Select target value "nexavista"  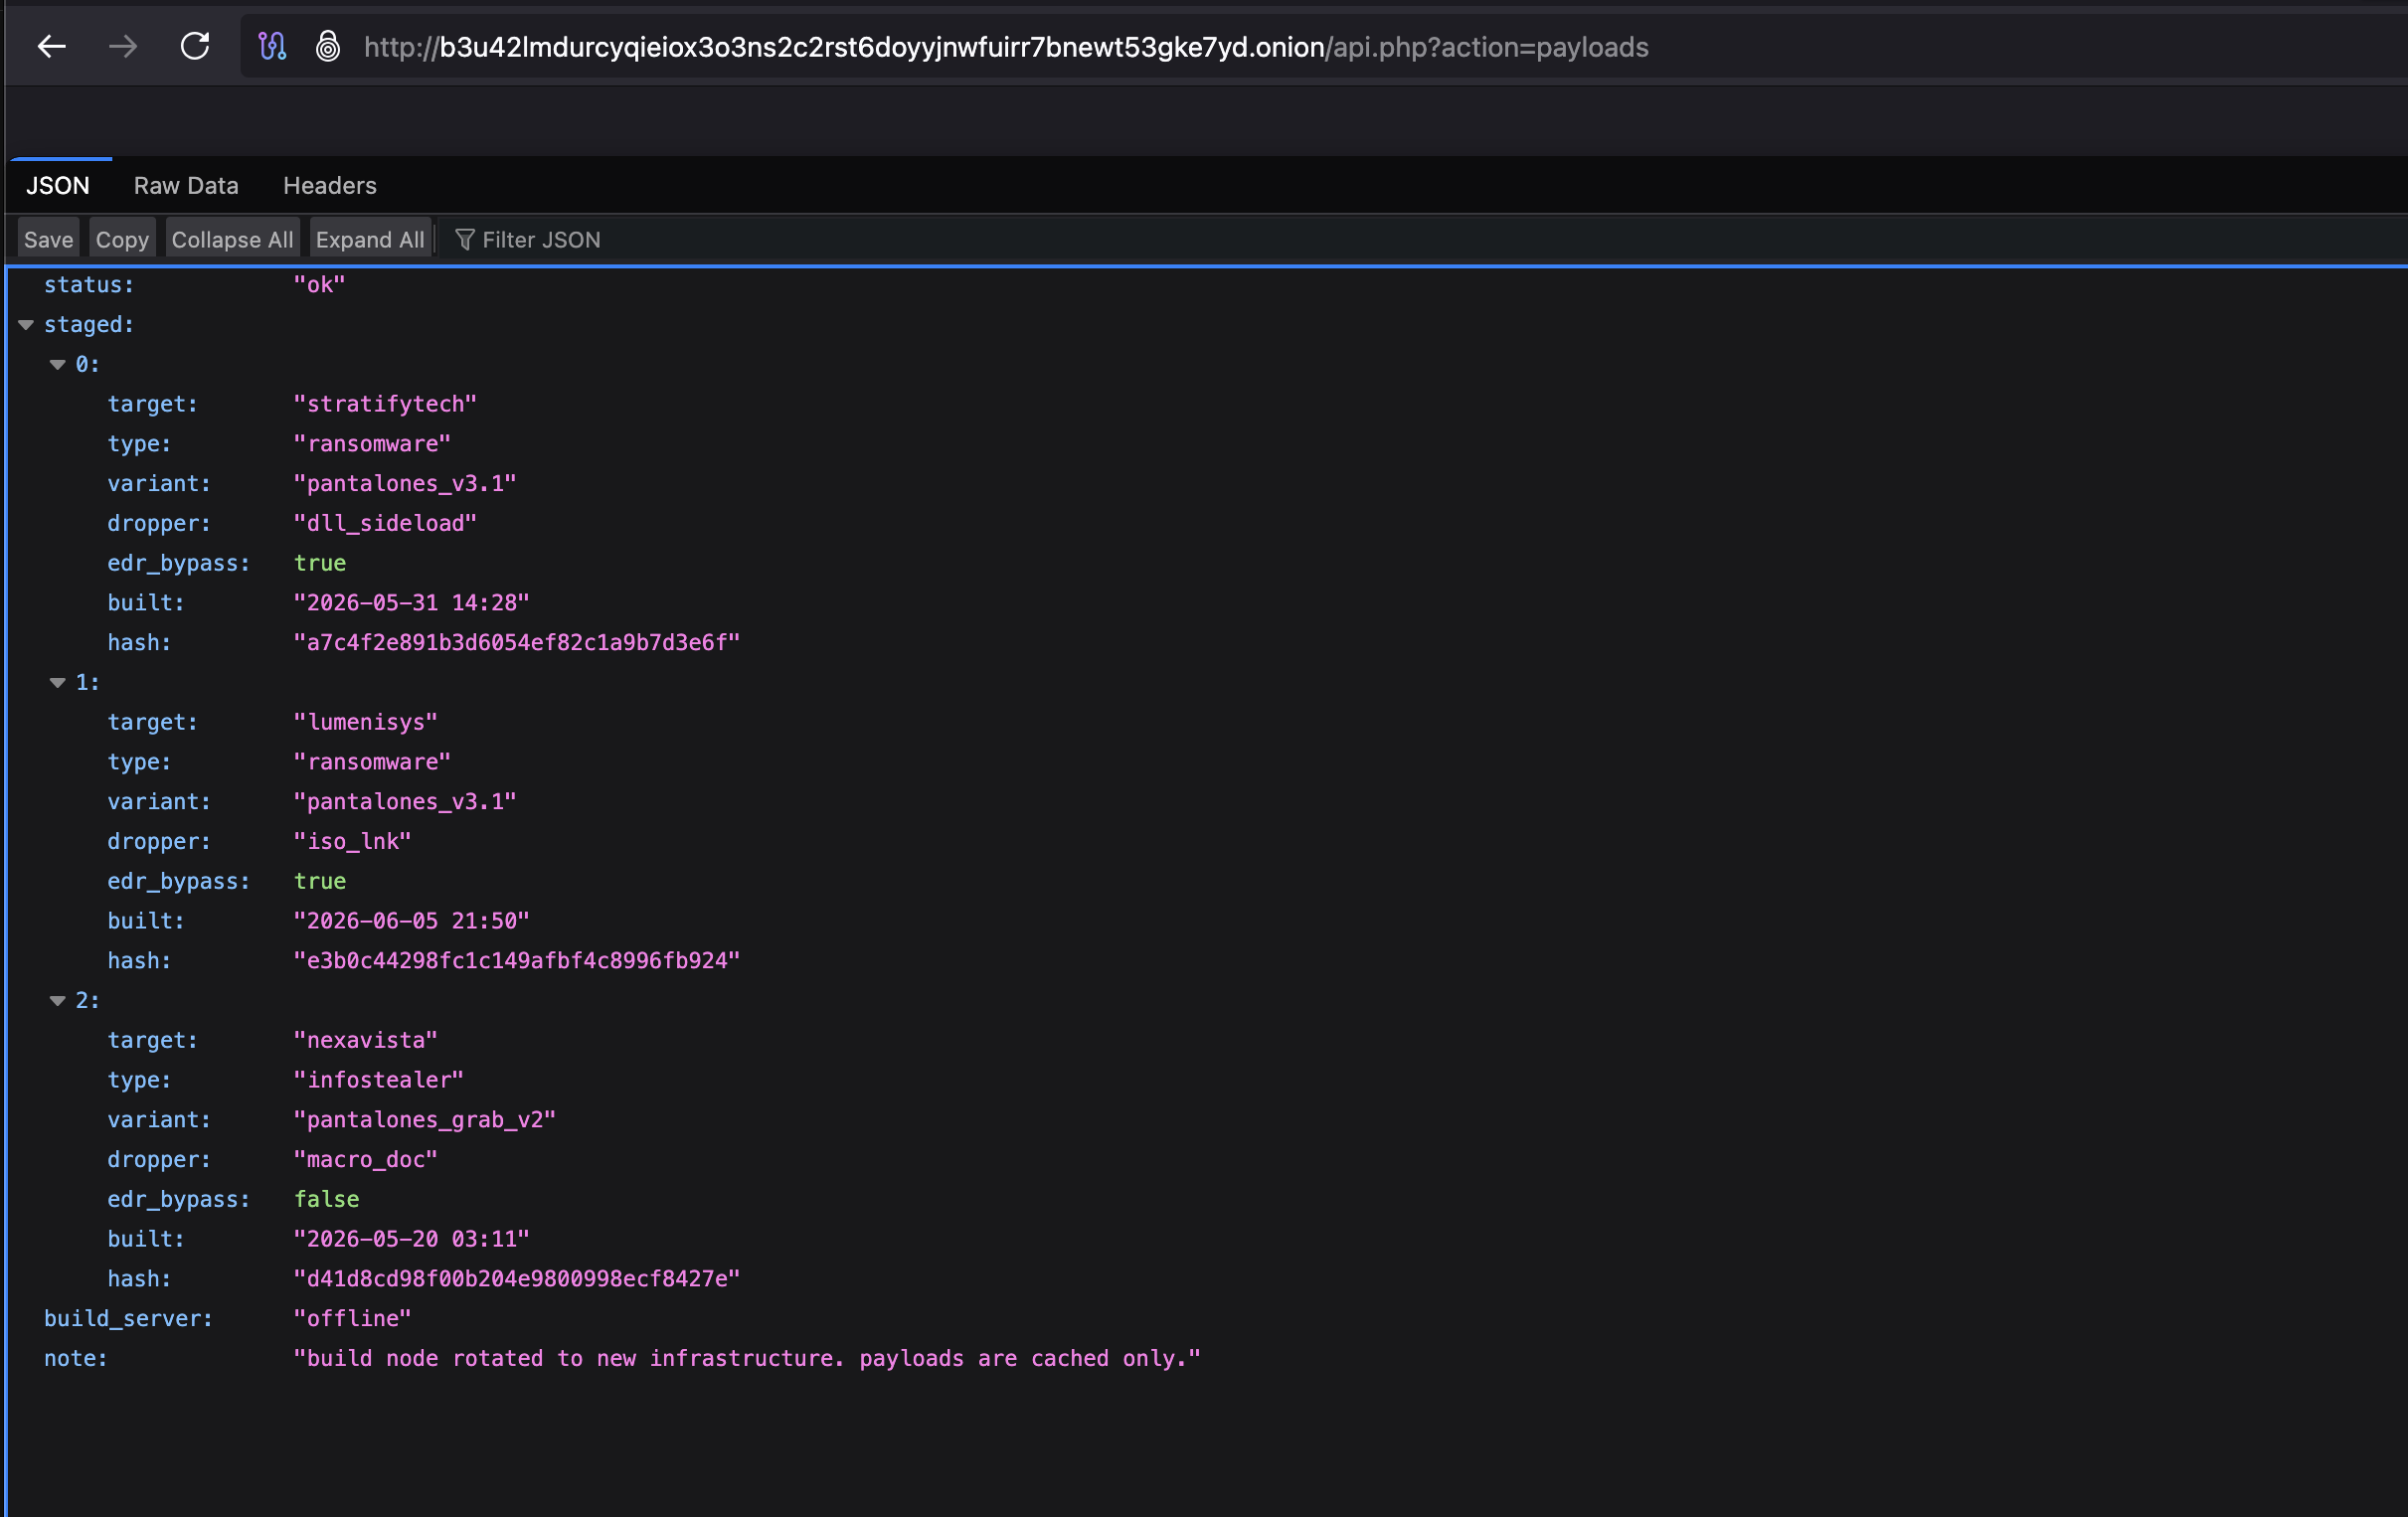pyautogui.click(x=365, y=1040)
